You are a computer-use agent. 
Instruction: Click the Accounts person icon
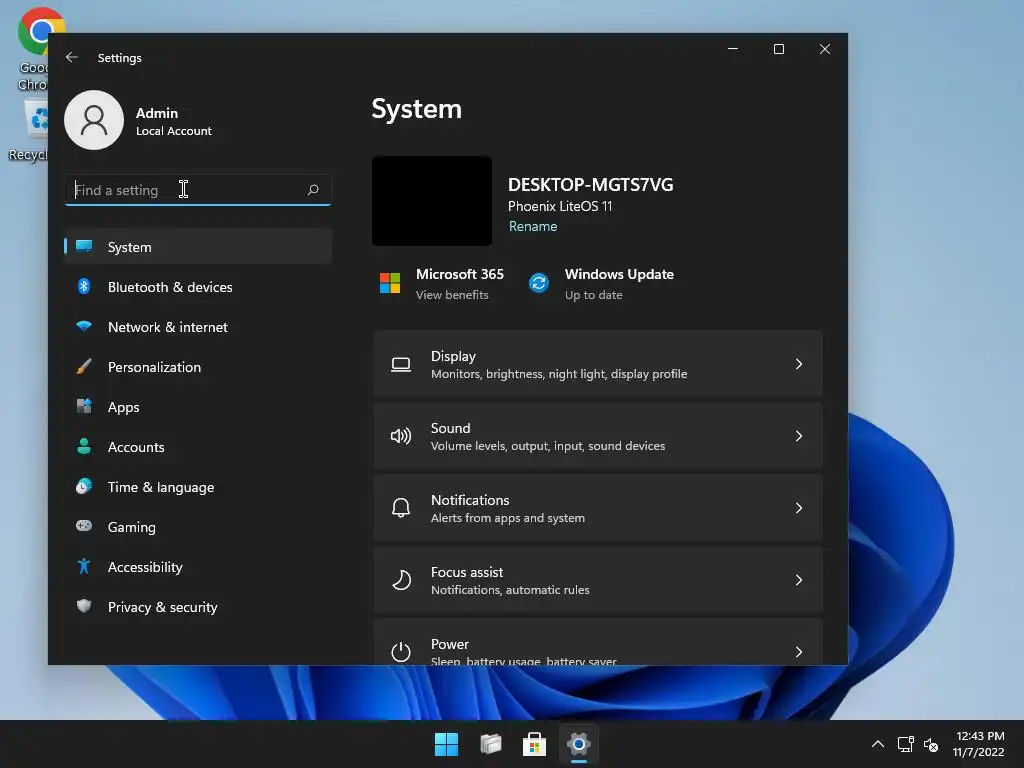(84, 446)
